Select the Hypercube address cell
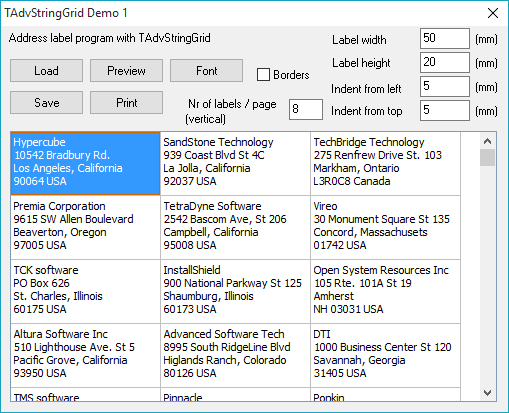The width and height of the screenshot is (509, 413). coord(85,163)
